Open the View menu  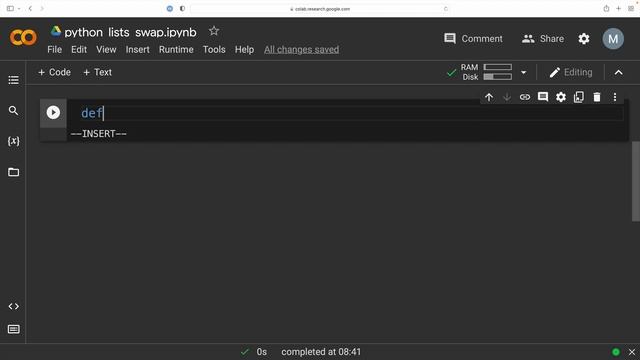(106, 49)
